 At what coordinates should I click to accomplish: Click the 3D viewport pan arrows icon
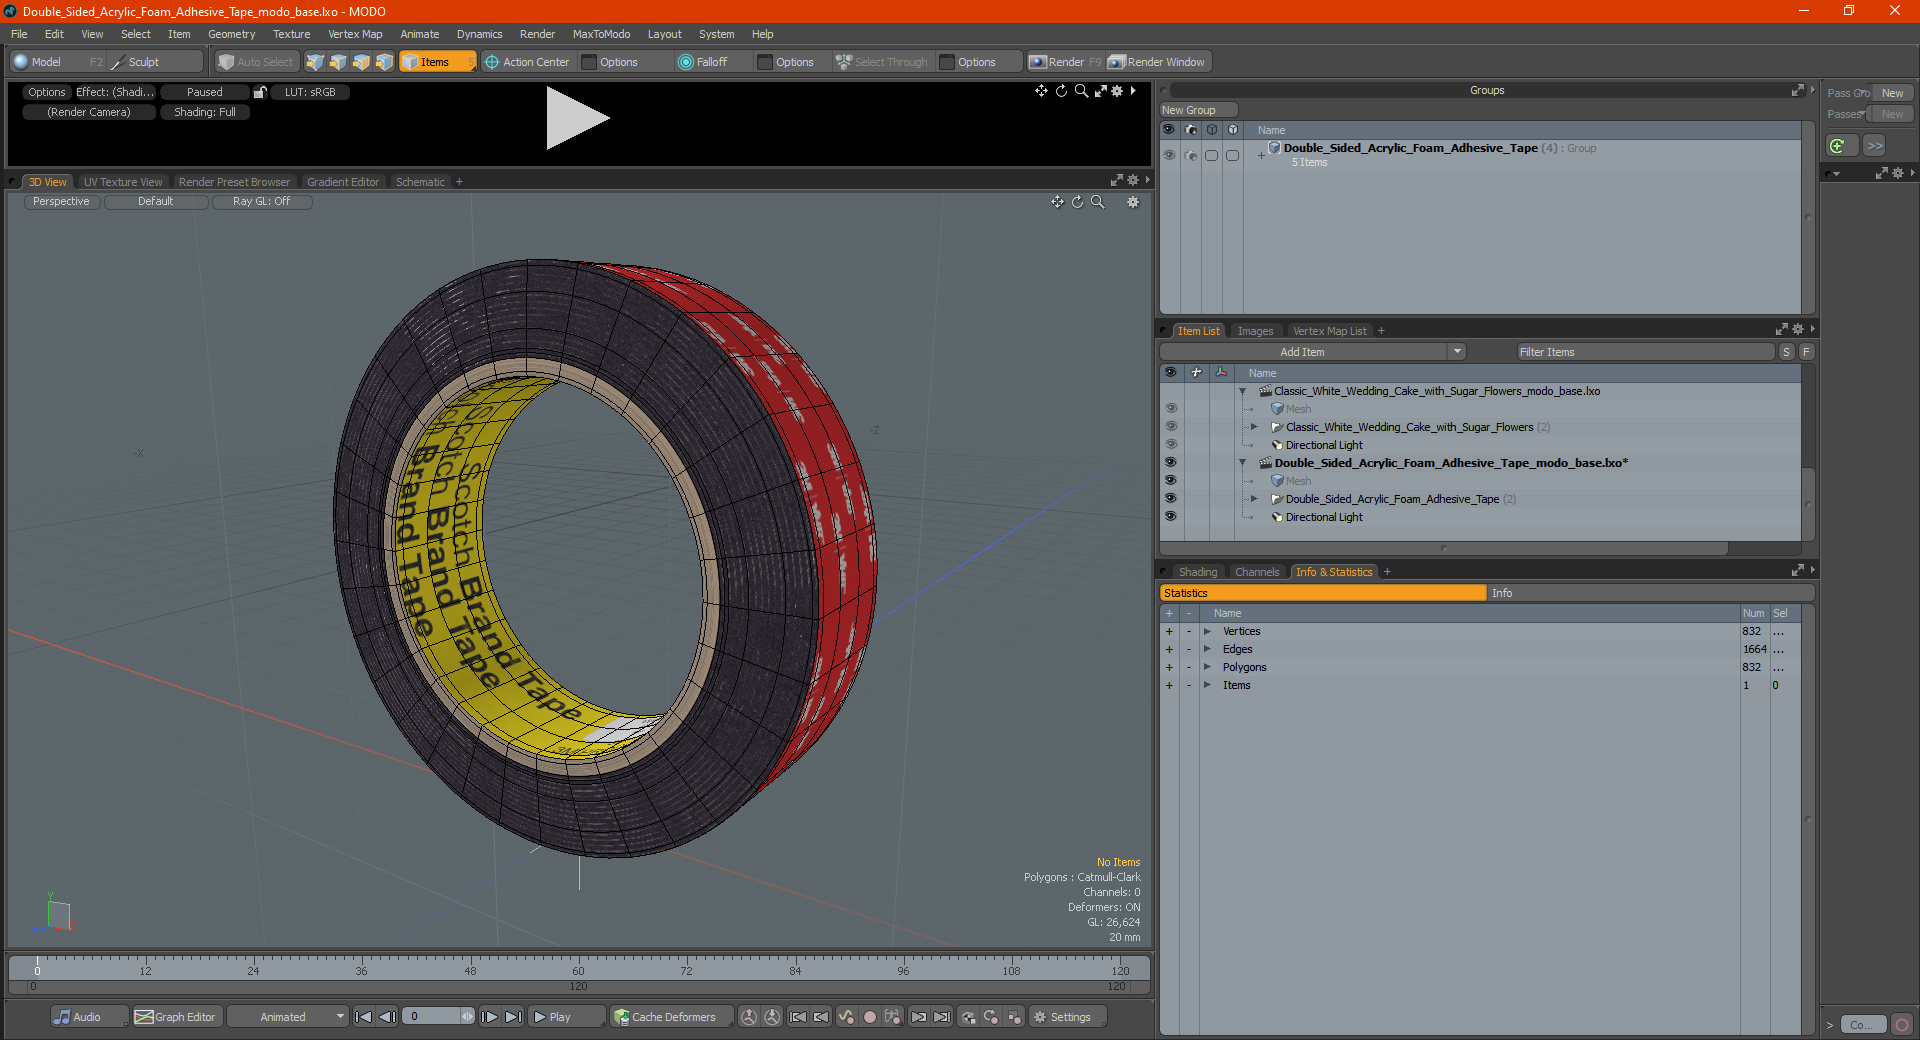point(1057,202)
